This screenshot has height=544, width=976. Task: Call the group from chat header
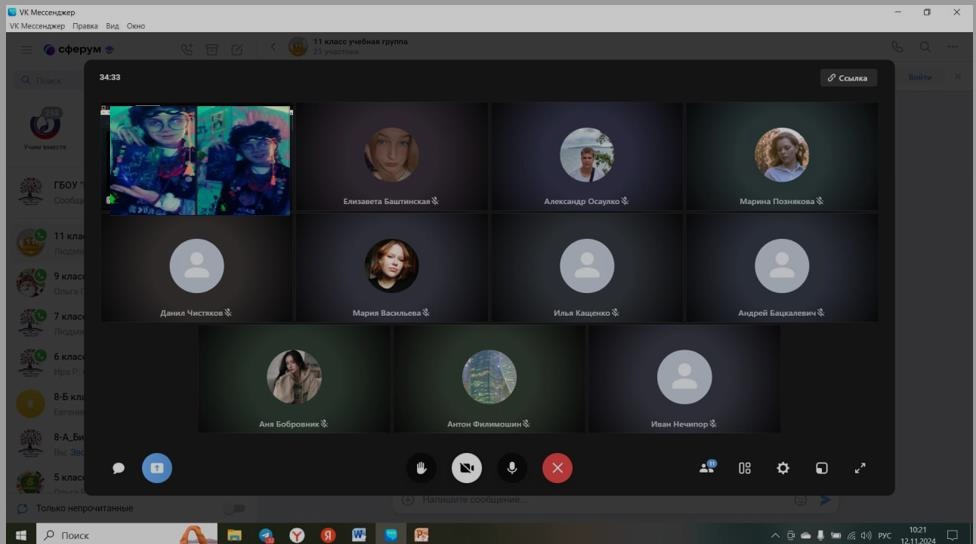click(897, 47)
